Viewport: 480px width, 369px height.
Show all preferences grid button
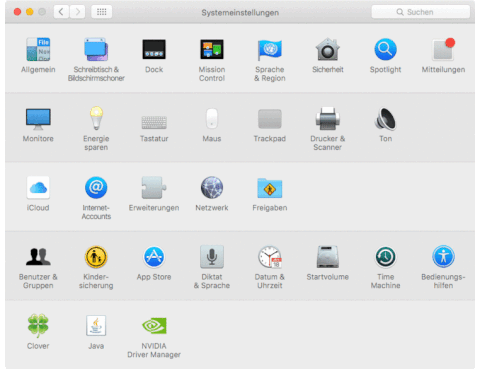tap(101, 12)
